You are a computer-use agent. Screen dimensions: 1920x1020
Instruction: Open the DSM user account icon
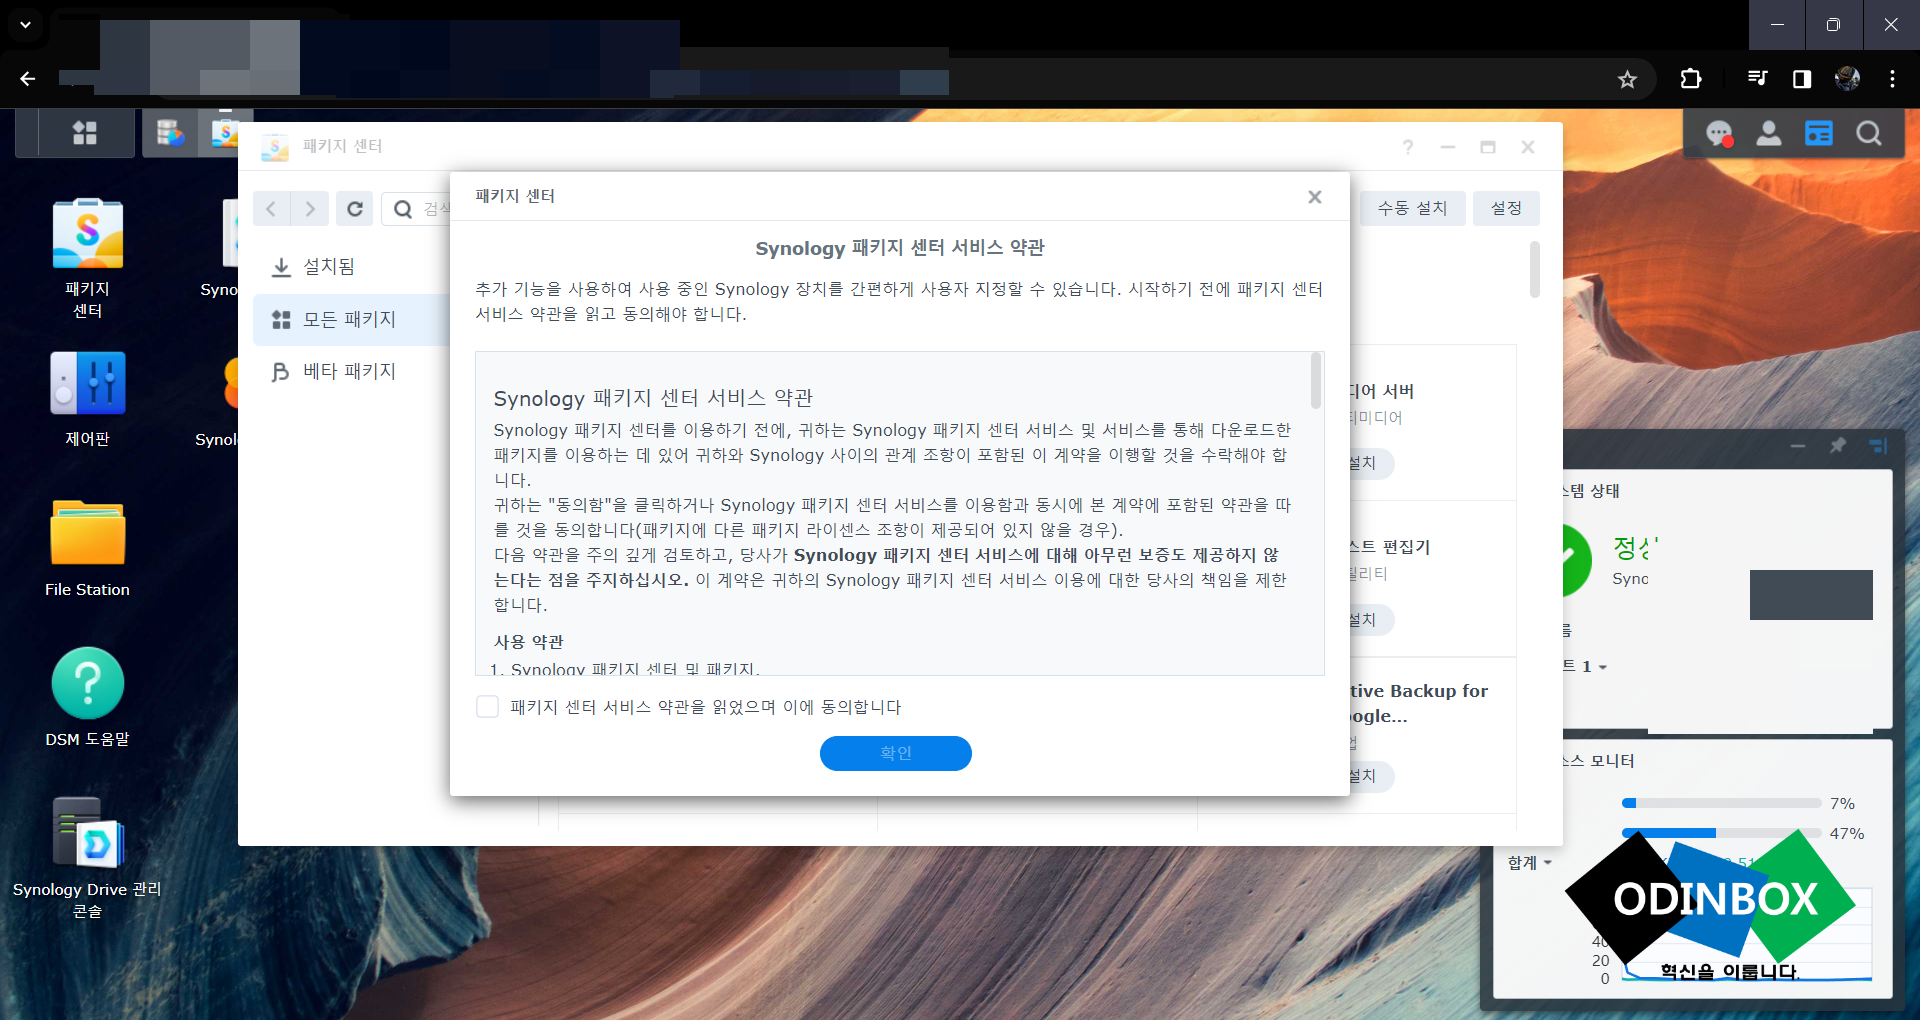[x=1769, y=134]
